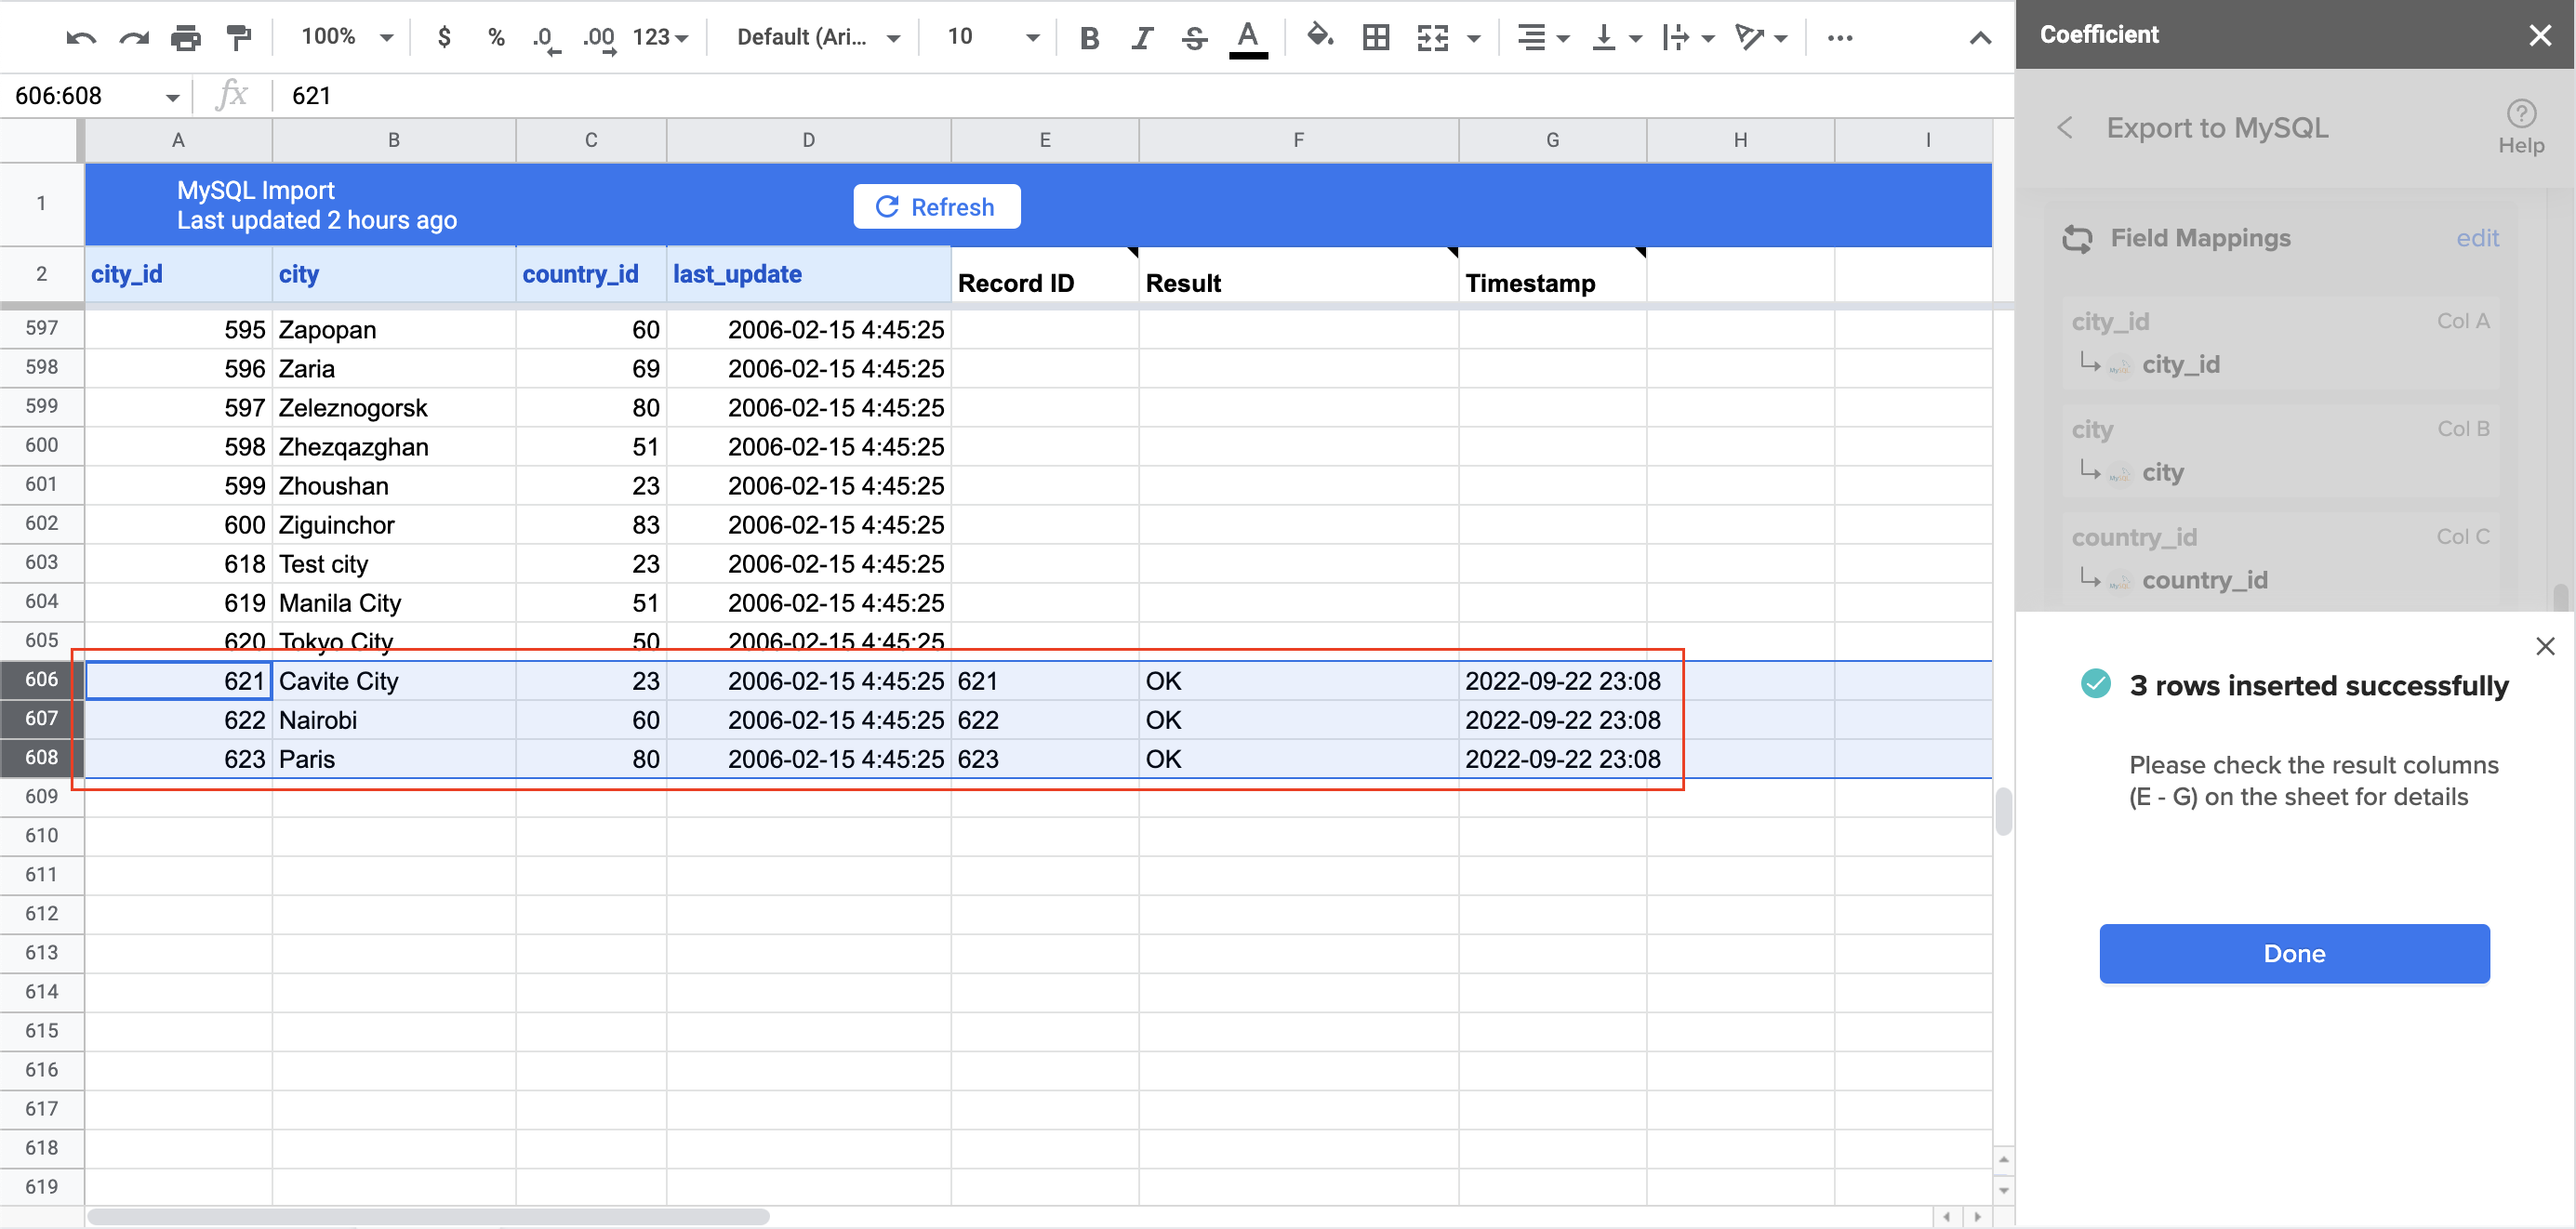Click the sheet's vertical scrollbar thumb

2003,811
